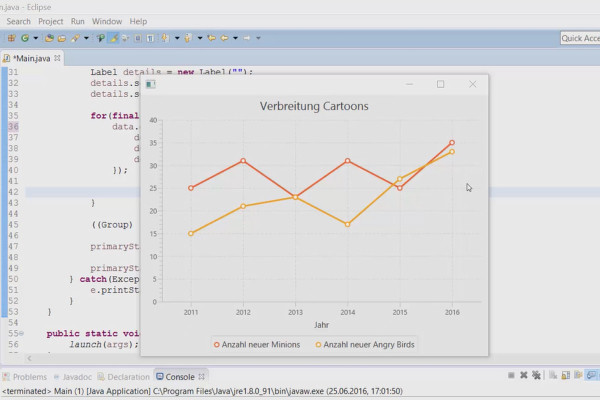
Task: Minimize the chart window
Action: point(409,84)
